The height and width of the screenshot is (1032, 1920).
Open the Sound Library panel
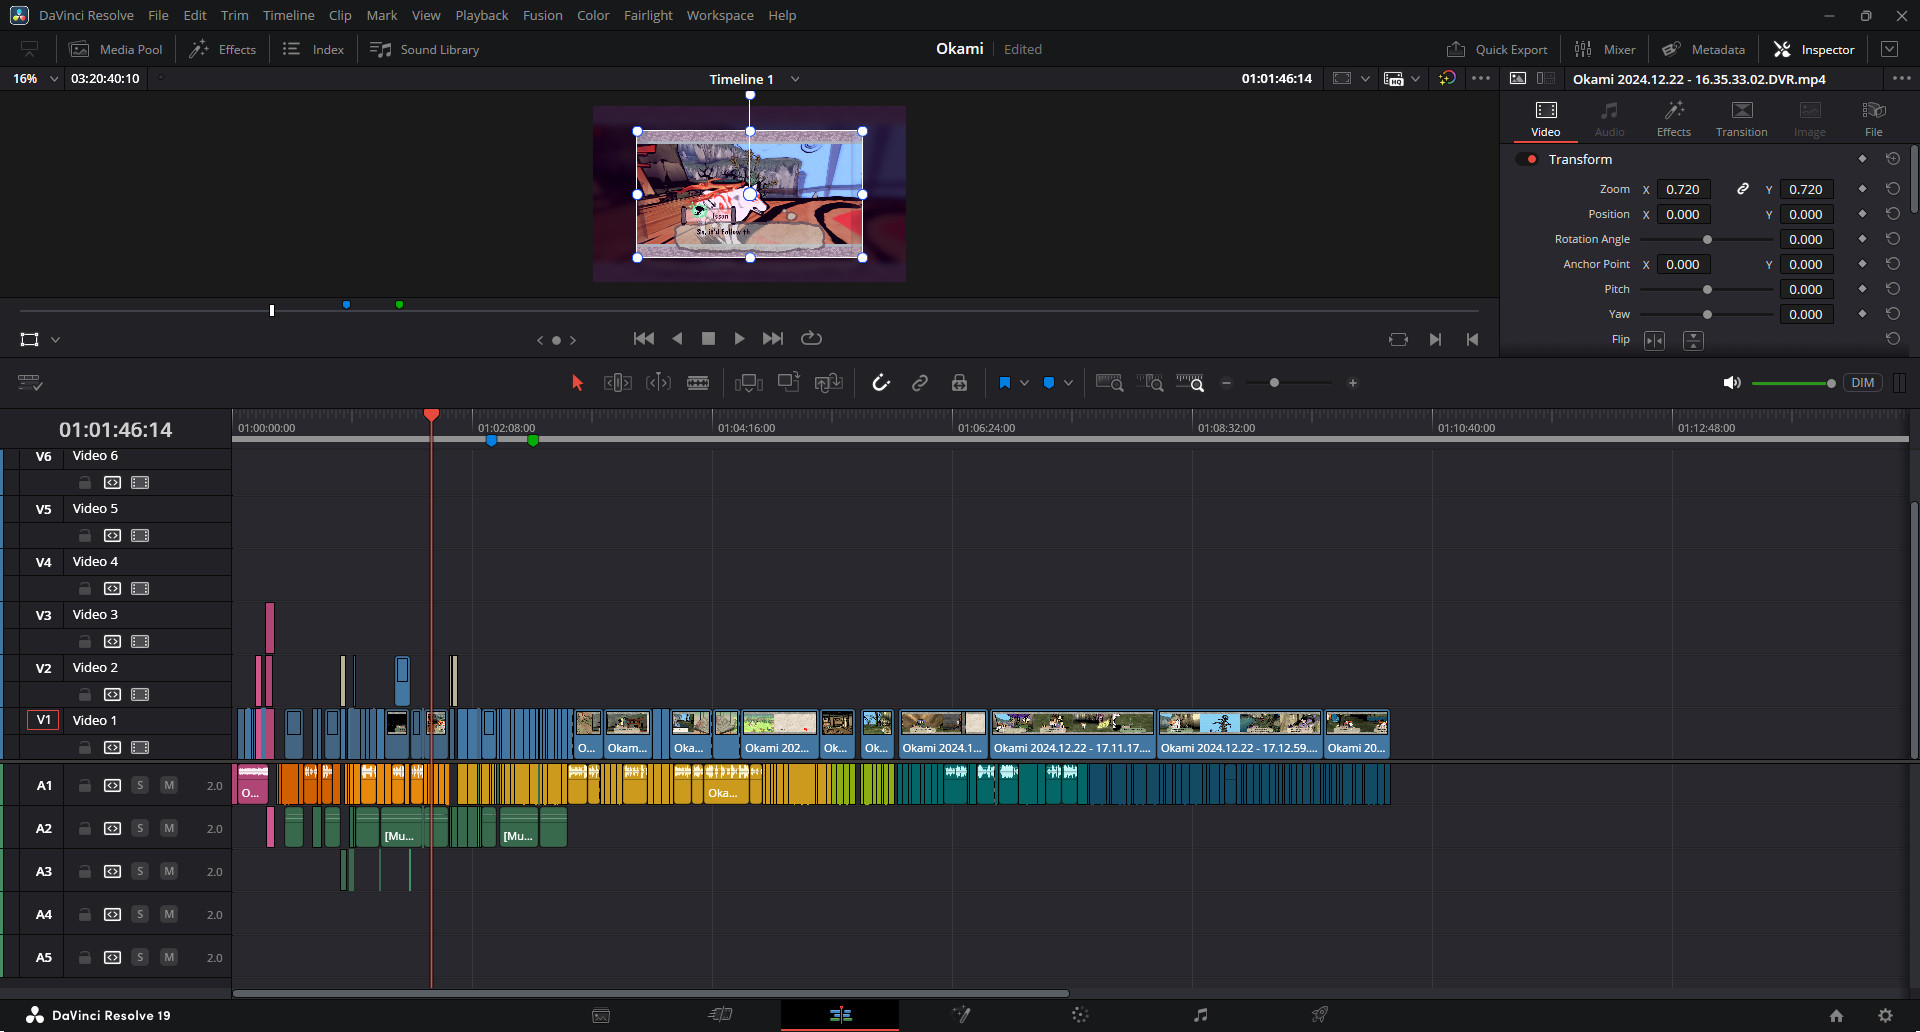coord(424,49)
